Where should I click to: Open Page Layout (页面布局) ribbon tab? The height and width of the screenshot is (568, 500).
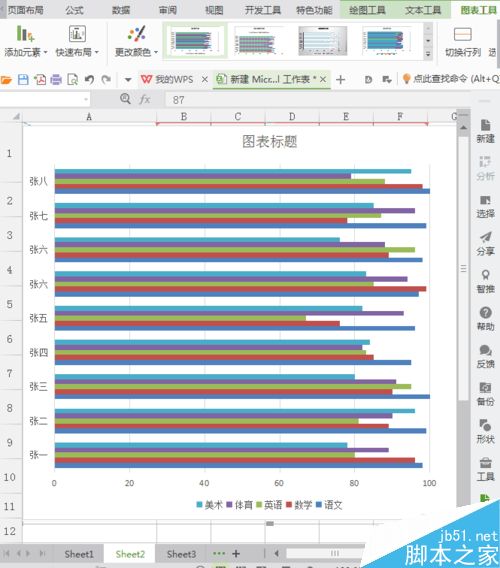(x=25, y=10)
